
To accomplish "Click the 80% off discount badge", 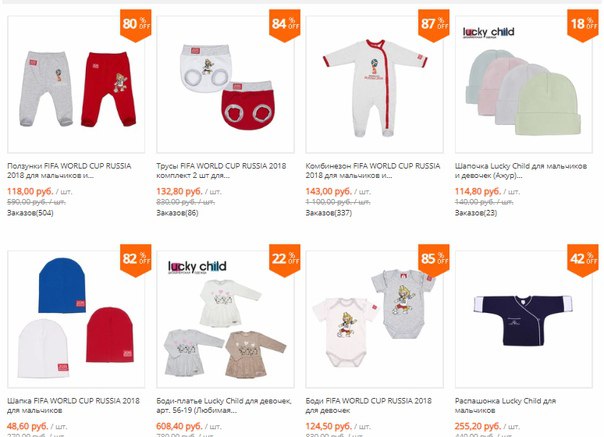I will 136,25.
